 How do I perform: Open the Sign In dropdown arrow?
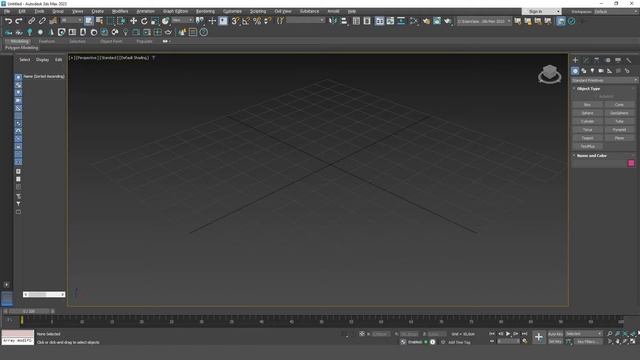(558, 11)
